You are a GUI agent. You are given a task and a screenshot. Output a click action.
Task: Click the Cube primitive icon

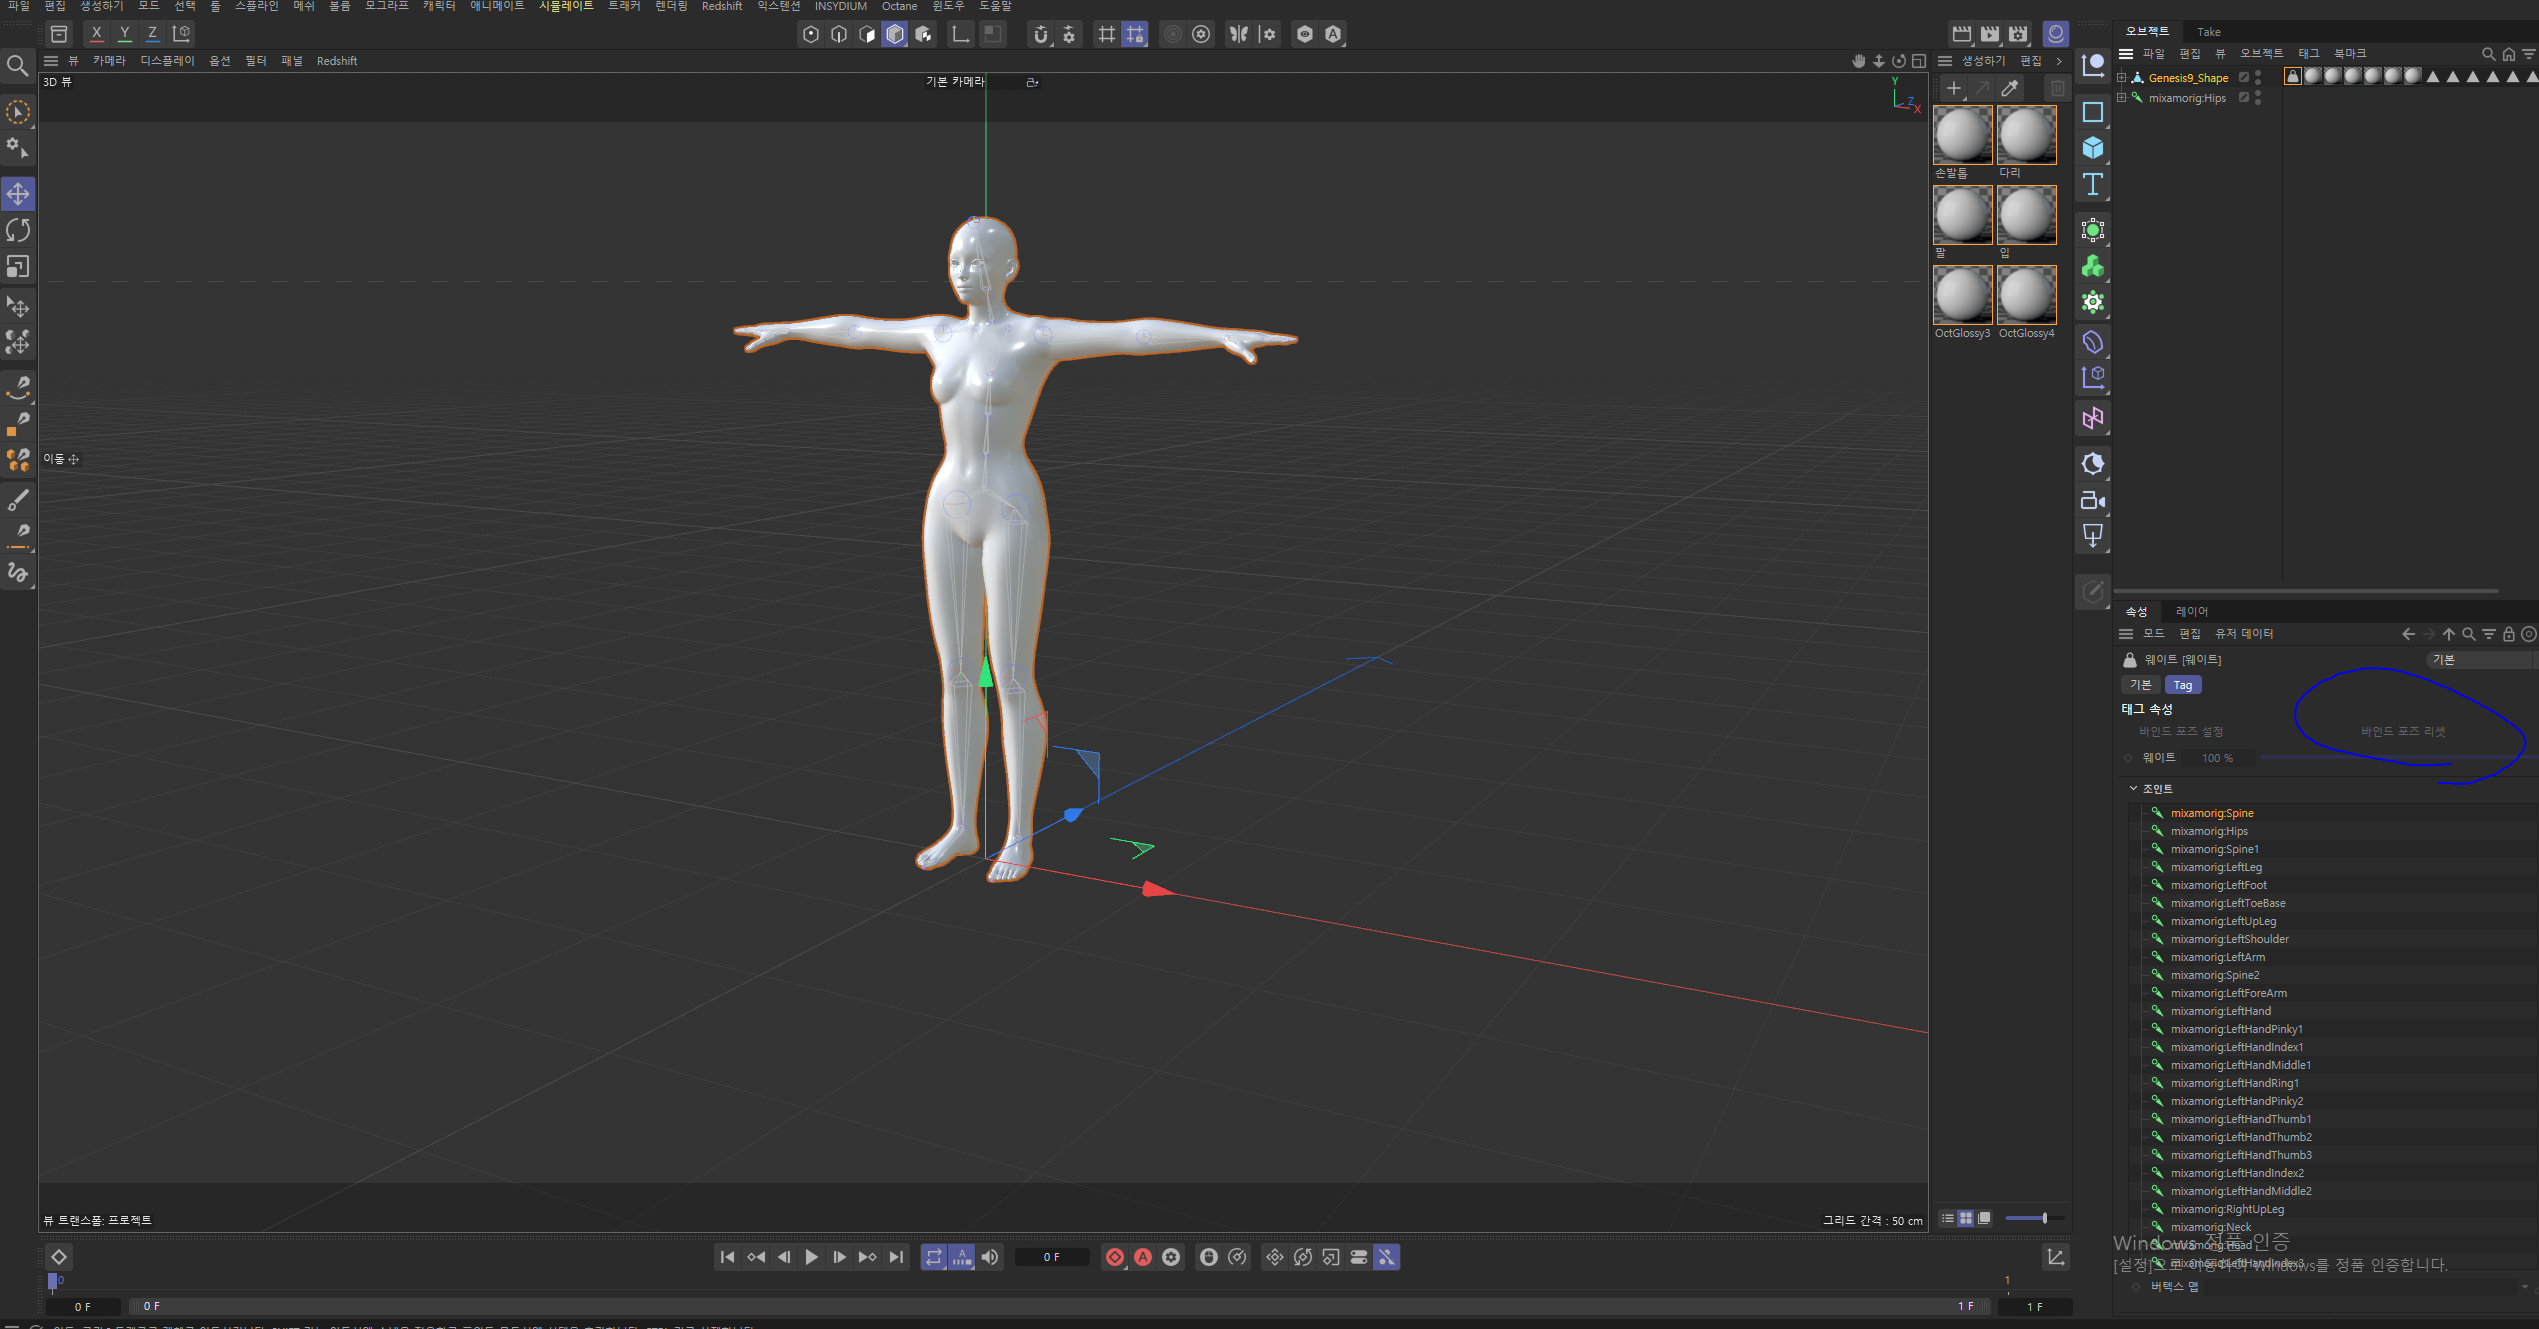coord(2092,148)
